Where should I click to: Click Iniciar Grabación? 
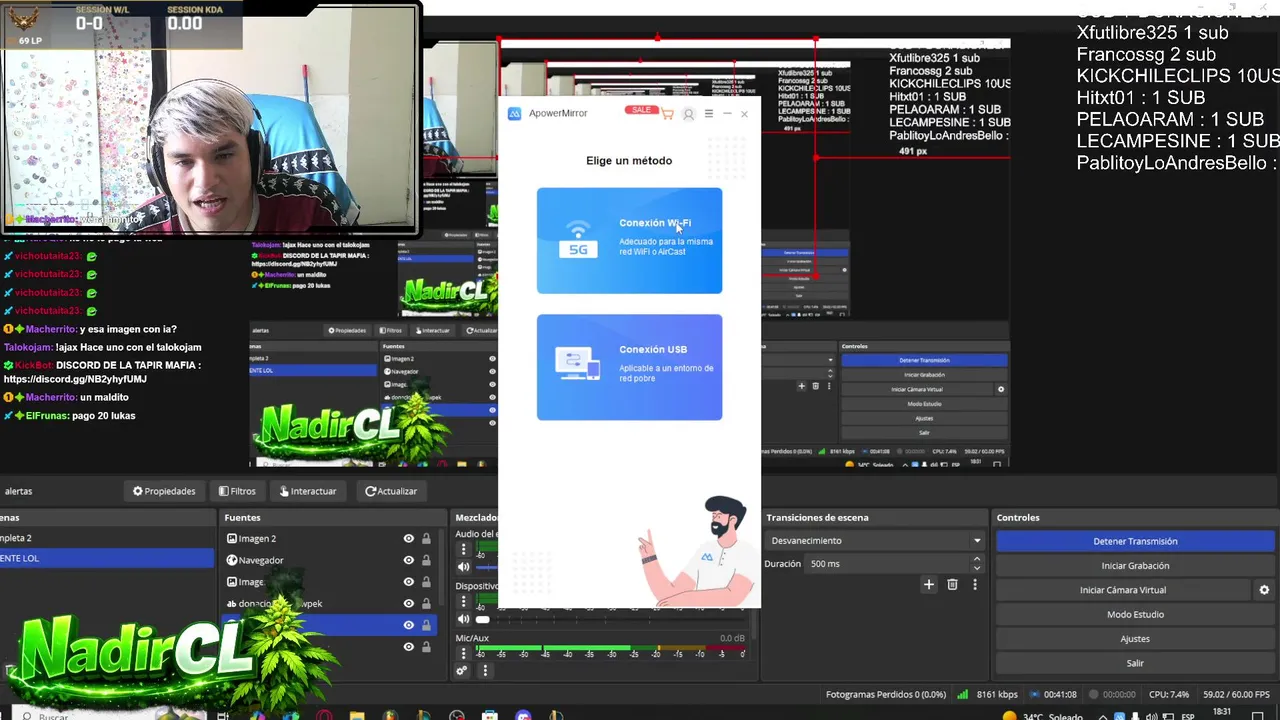pos(1135,566)
